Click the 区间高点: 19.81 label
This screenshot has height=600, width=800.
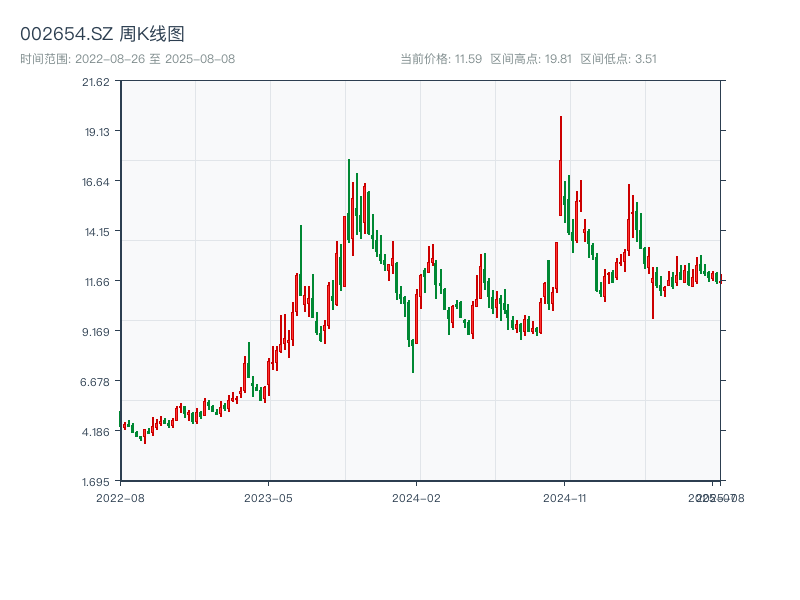531,59
